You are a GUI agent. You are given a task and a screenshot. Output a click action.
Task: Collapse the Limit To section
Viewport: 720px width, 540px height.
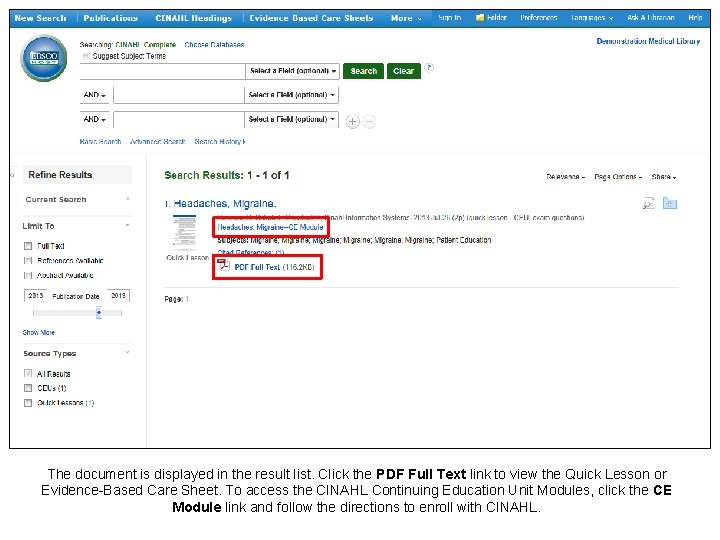[127, 225]
